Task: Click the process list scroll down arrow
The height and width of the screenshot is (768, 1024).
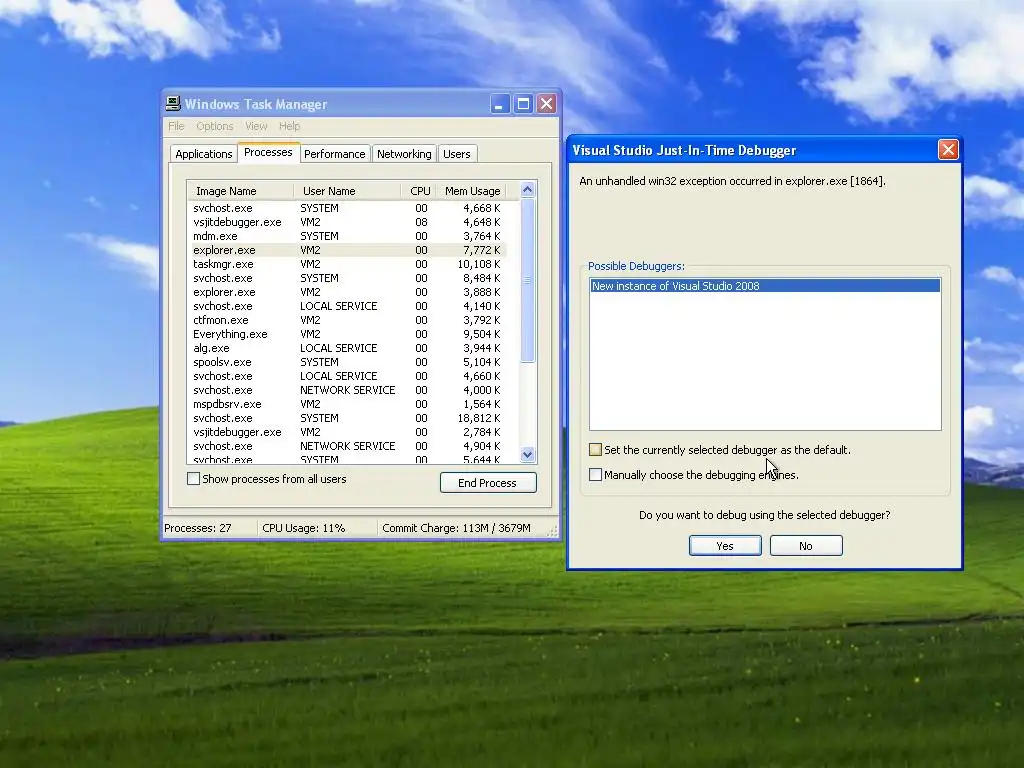Action: [528, 455]
